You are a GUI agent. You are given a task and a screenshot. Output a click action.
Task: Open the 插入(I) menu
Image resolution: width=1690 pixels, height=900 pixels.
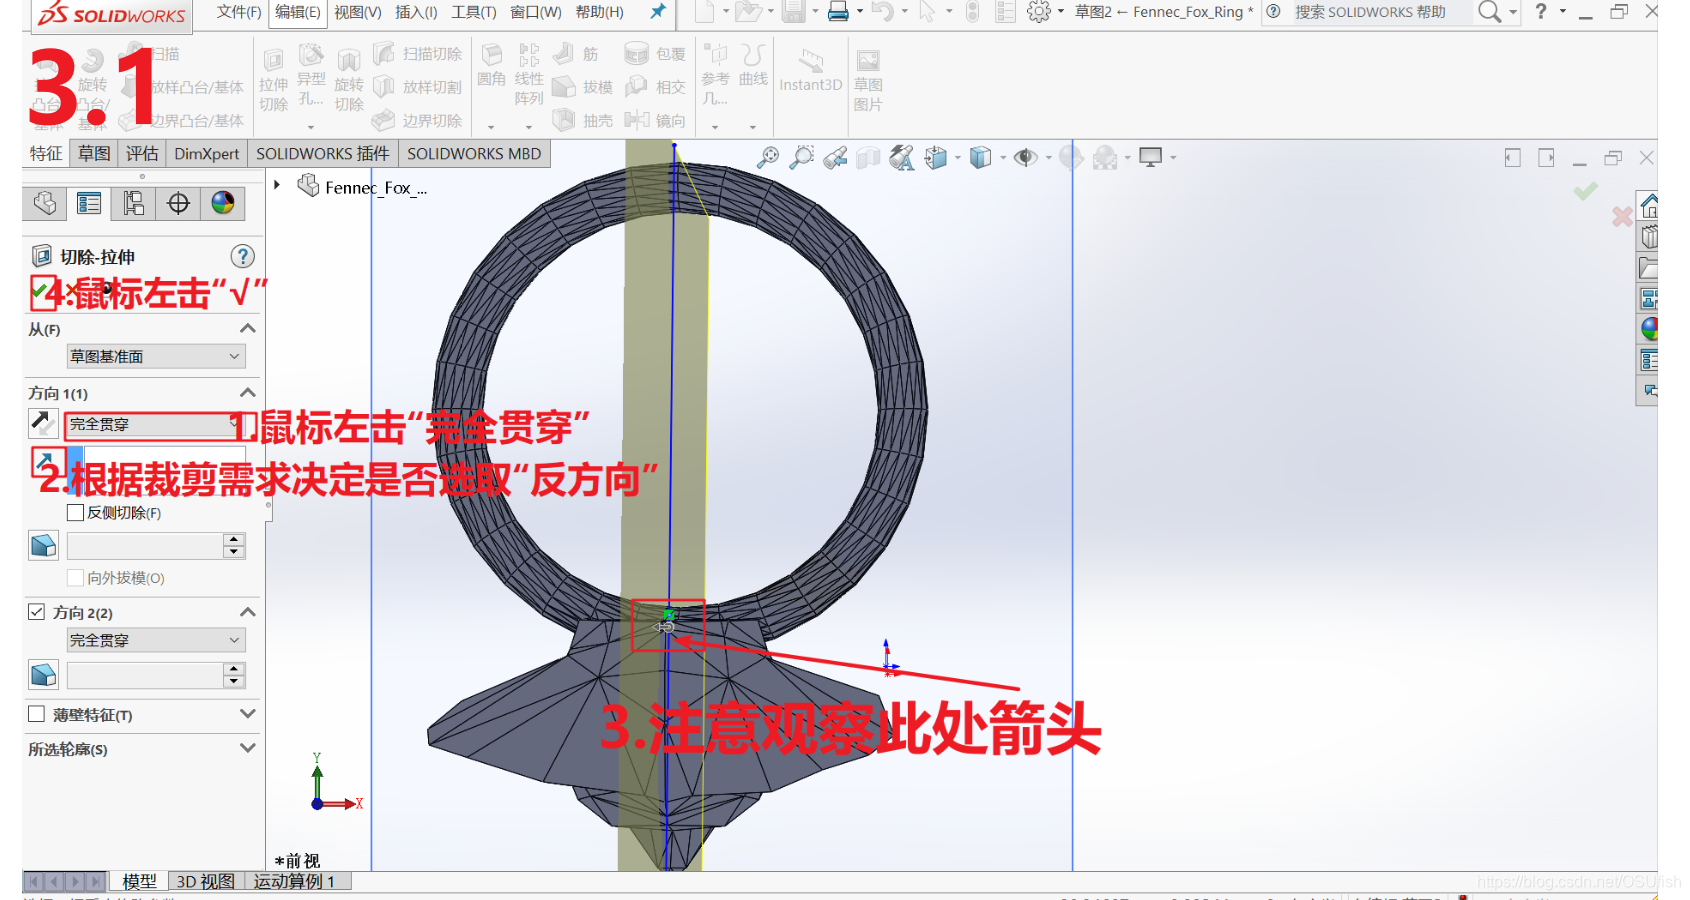(x=416, y=14)
